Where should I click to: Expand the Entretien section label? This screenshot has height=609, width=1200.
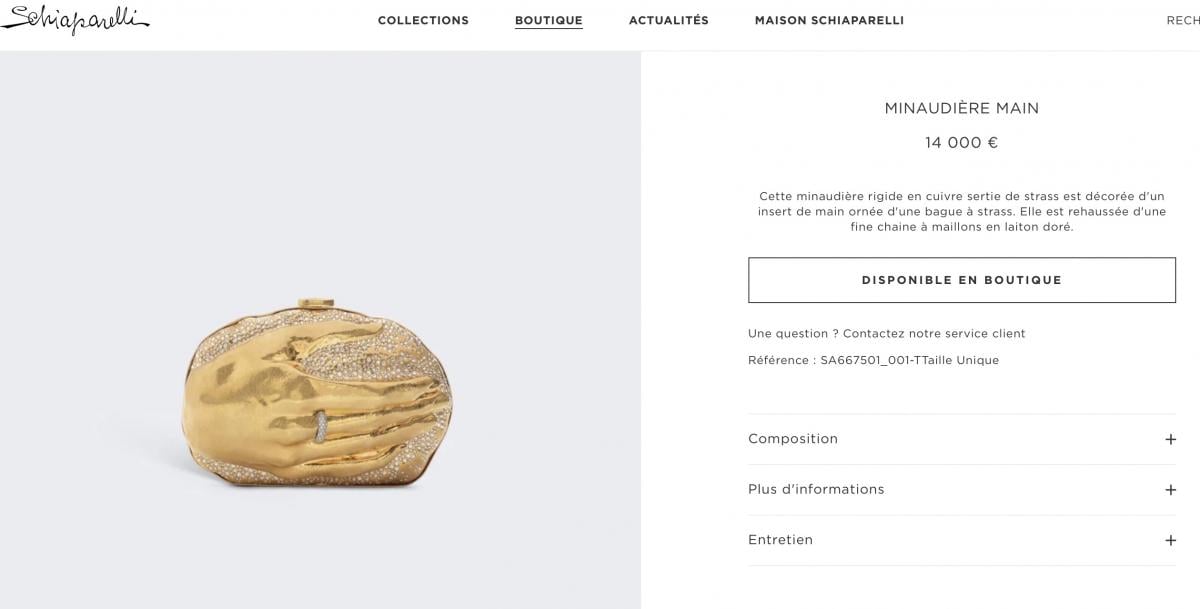tap(780, 540)
